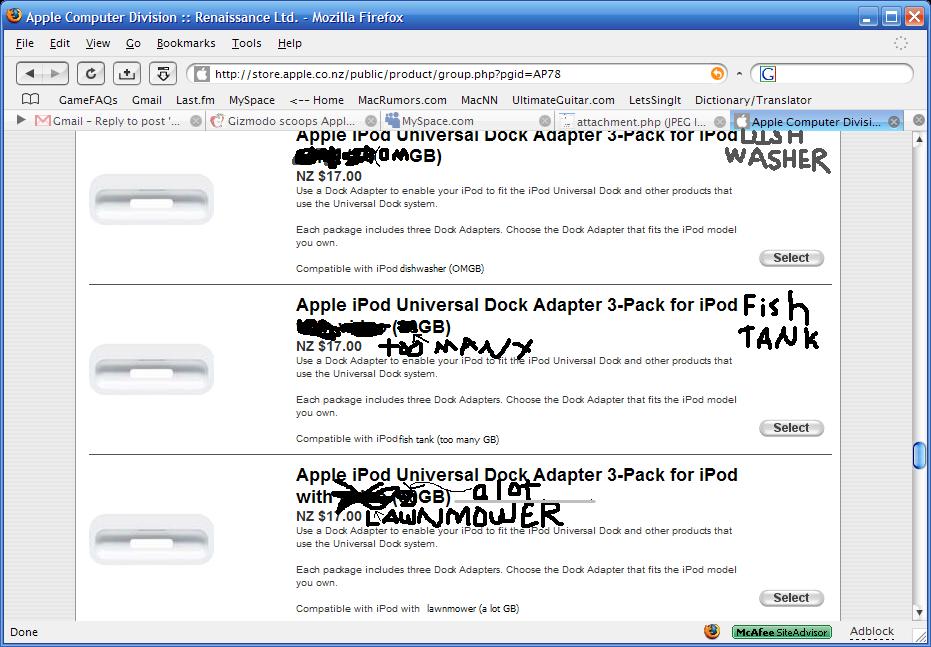Click the orange Go button in address bar

717,74
